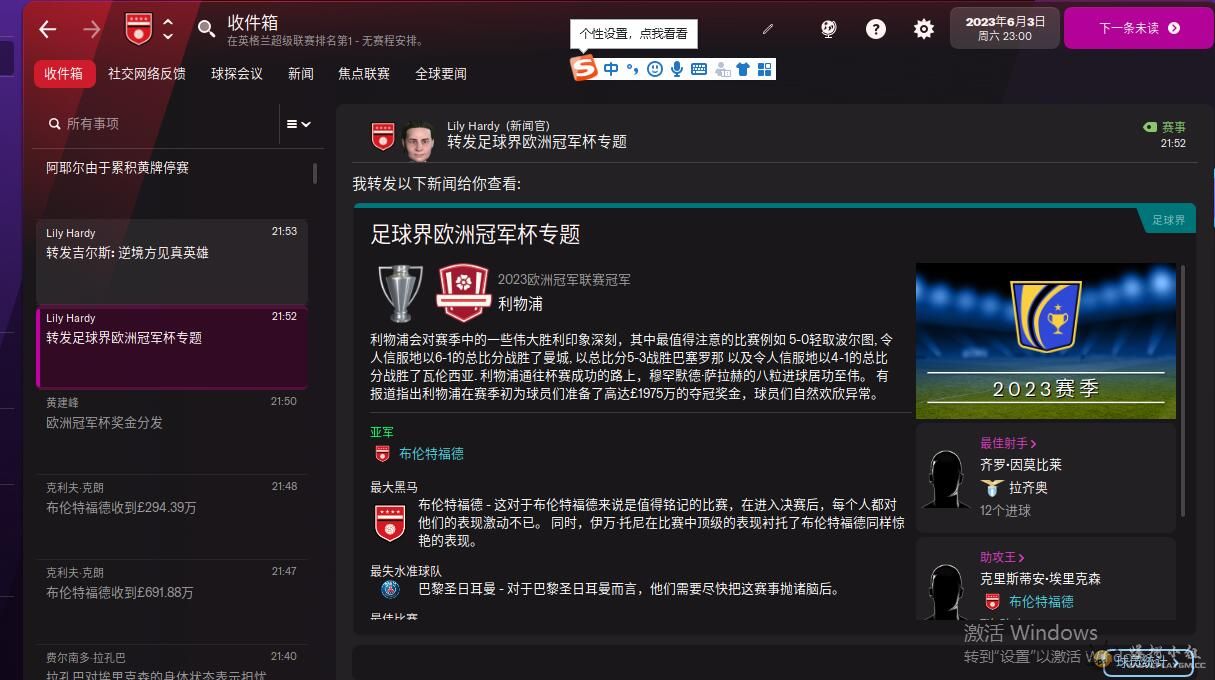Open the Sogou shirt skin icon

(742, 69)
